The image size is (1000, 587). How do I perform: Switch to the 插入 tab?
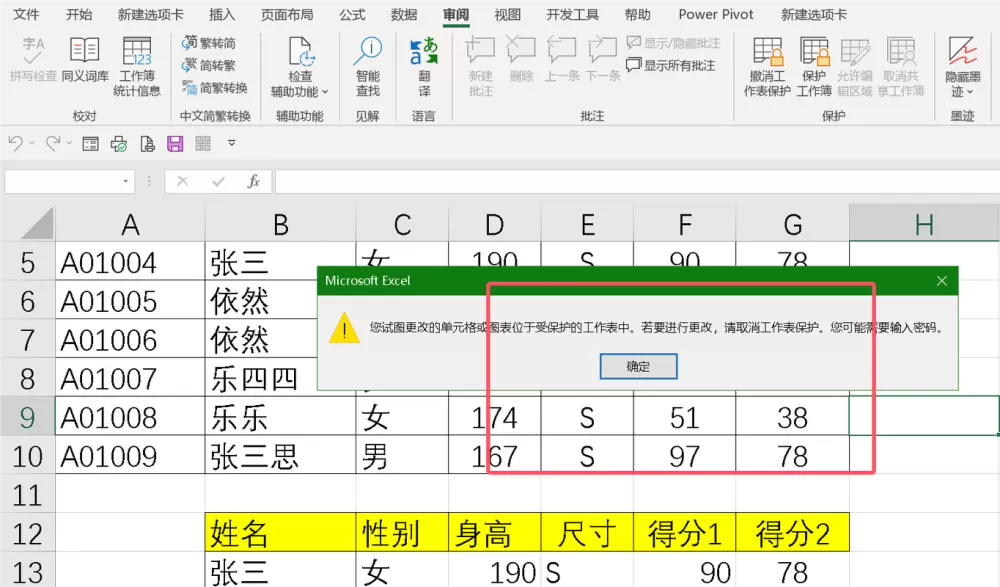(222, 15)
